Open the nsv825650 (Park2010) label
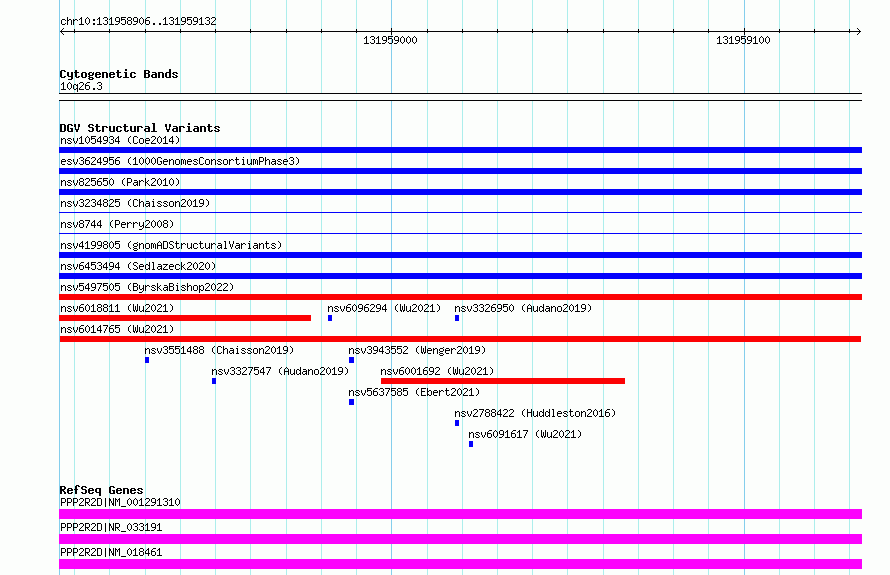This screenshot has width=890, height=575. click(x=120, y=182)
